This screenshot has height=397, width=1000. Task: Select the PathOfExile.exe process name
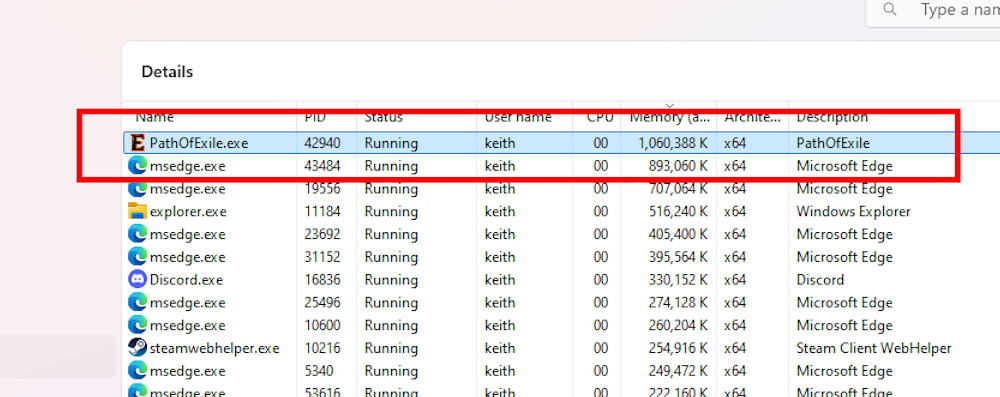coord(198,143)
